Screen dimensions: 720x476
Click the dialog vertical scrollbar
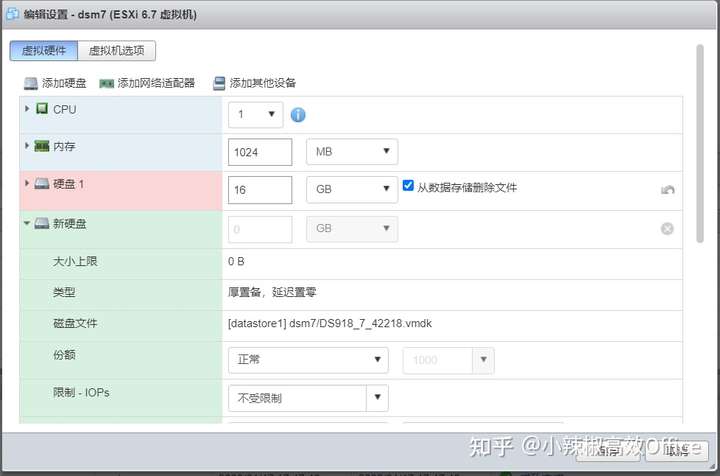tap(700, 143)
